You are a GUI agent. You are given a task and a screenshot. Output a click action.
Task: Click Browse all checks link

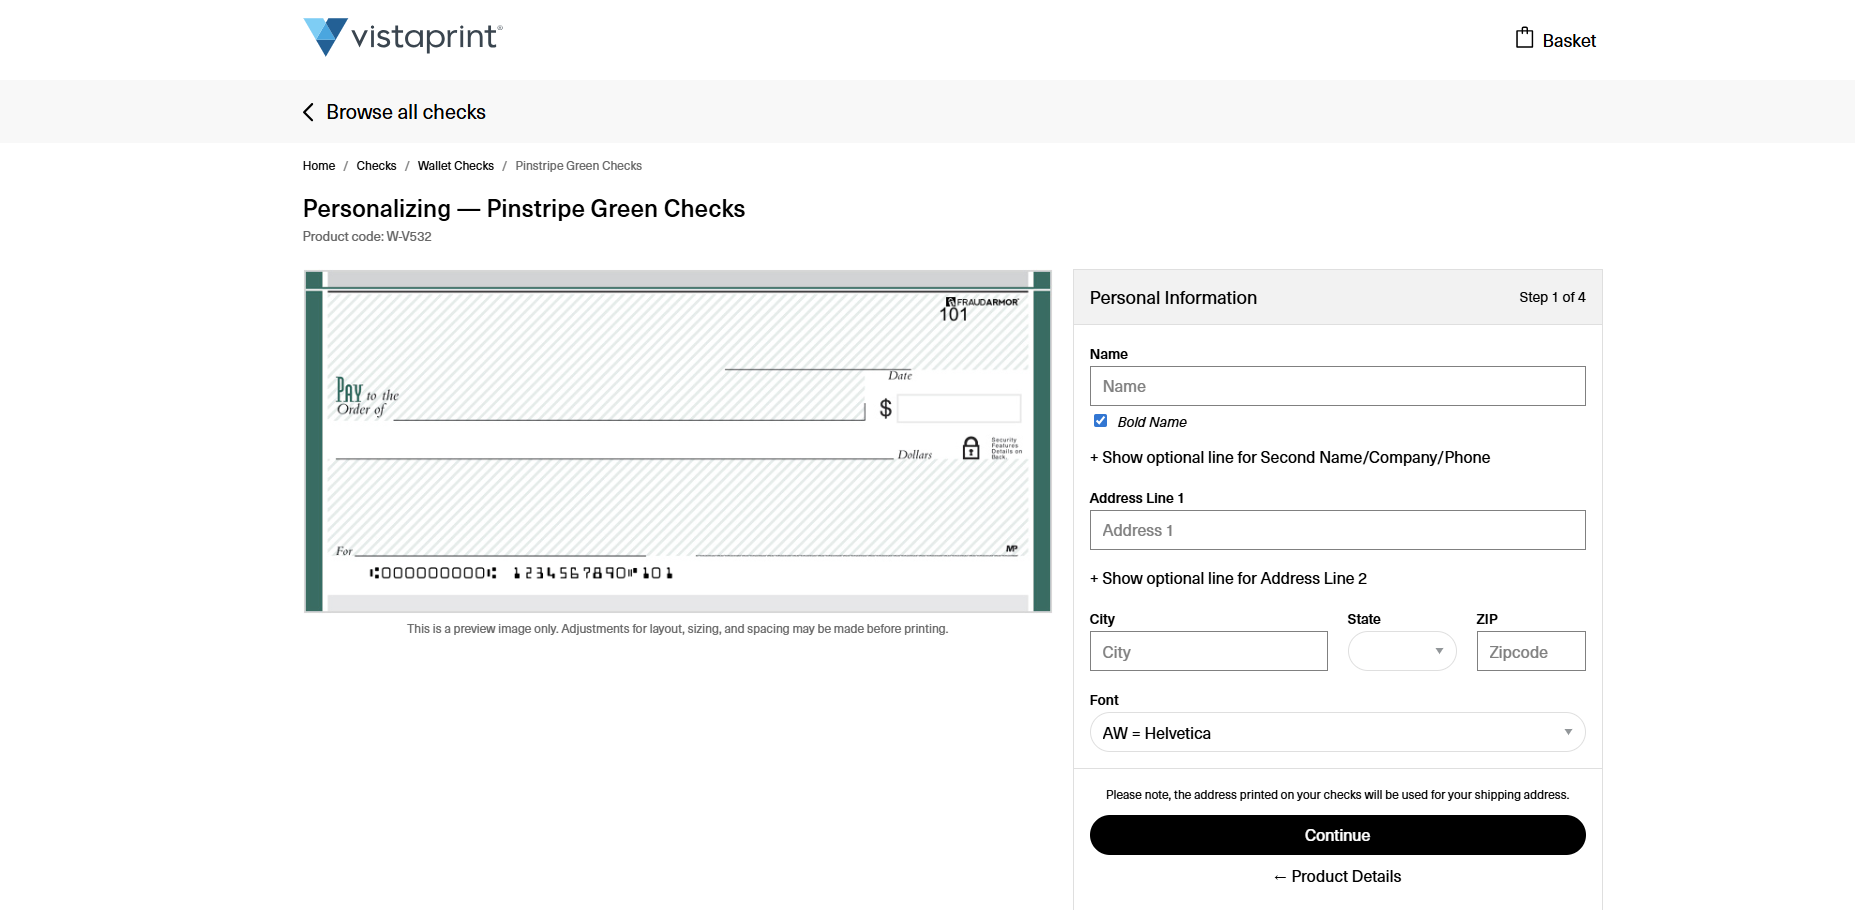click(x=406, y=112)
